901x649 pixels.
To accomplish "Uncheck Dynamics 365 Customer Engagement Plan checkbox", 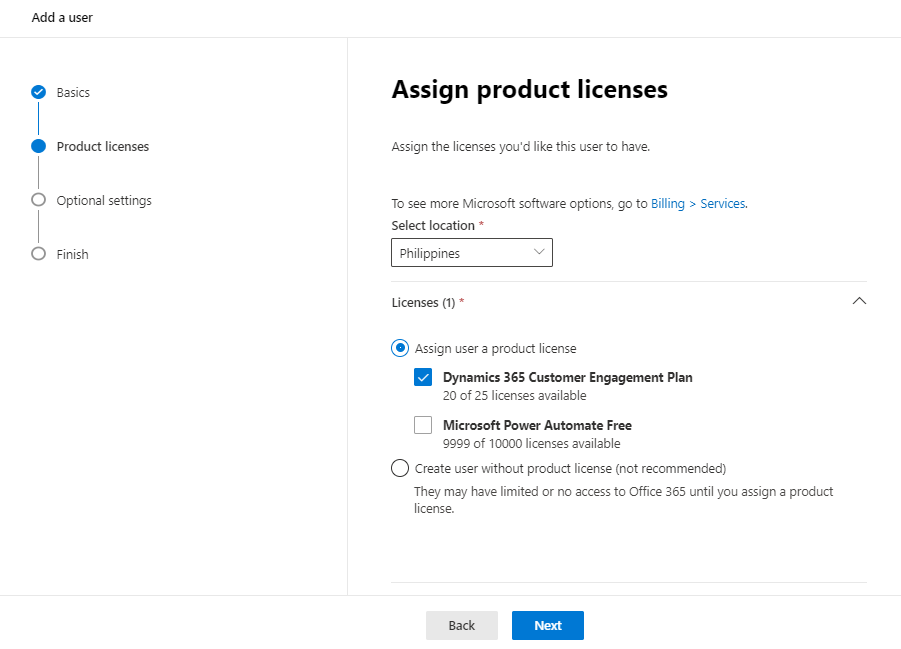I will click(423, 377).
